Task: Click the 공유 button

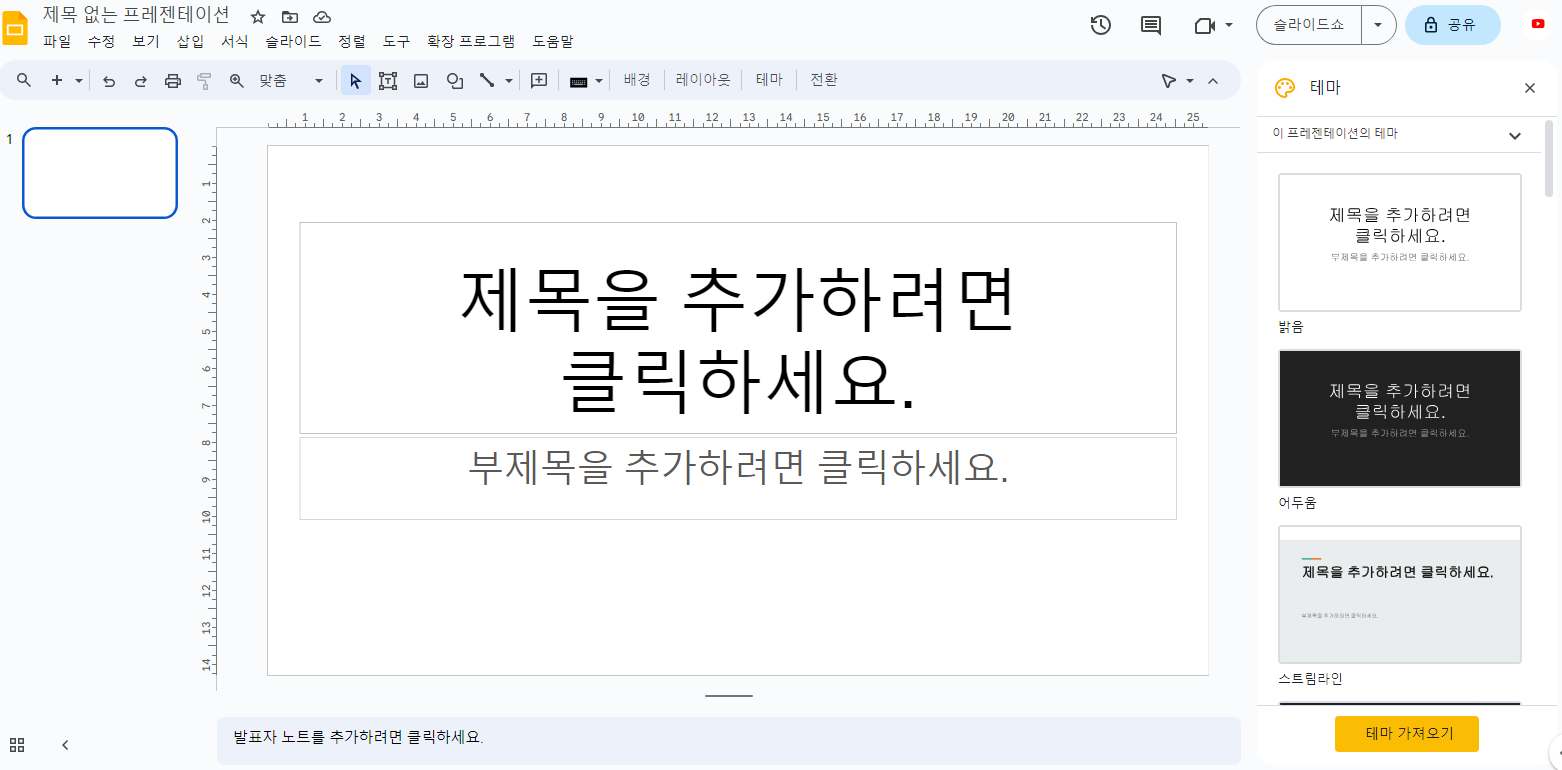Action: tap(1452, 25)
